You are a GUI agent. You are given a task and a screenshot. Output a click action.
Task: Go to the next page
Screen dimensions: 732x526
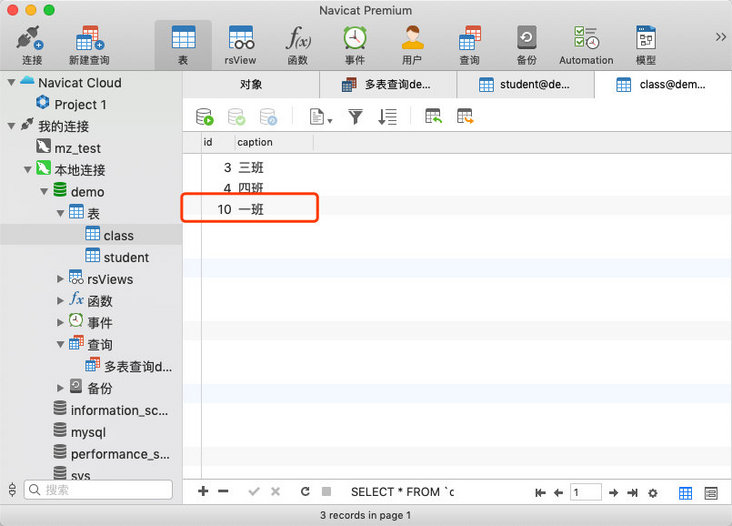[613, 492]
